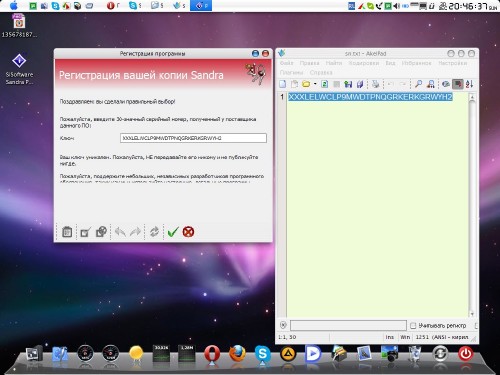Click the printer icon in AkelPad toolbar
The width and height of the screenshot is (500, 375).
tap(376, 84)
